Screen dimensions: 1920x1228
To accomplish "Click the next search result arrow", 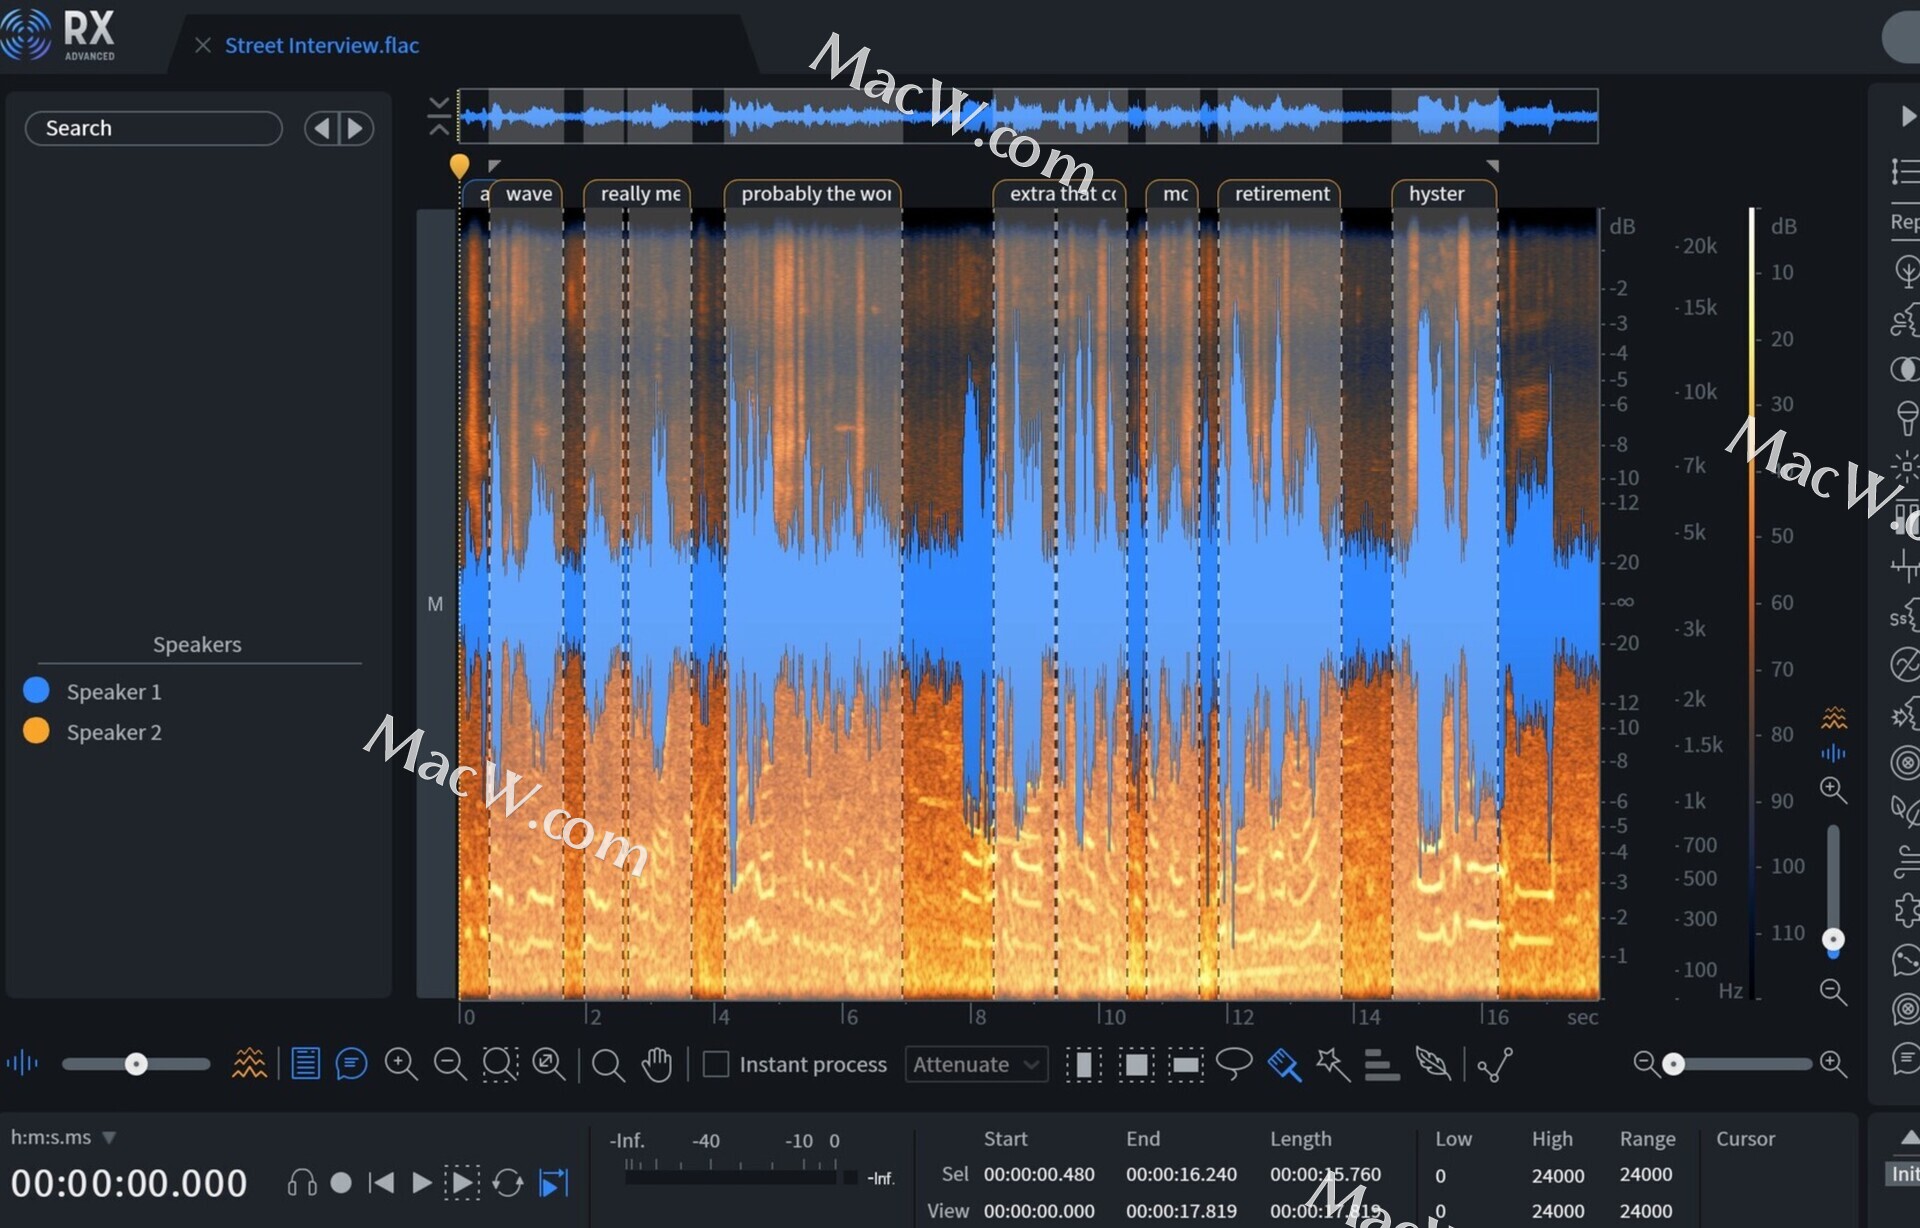I will (x=356, y=128).
